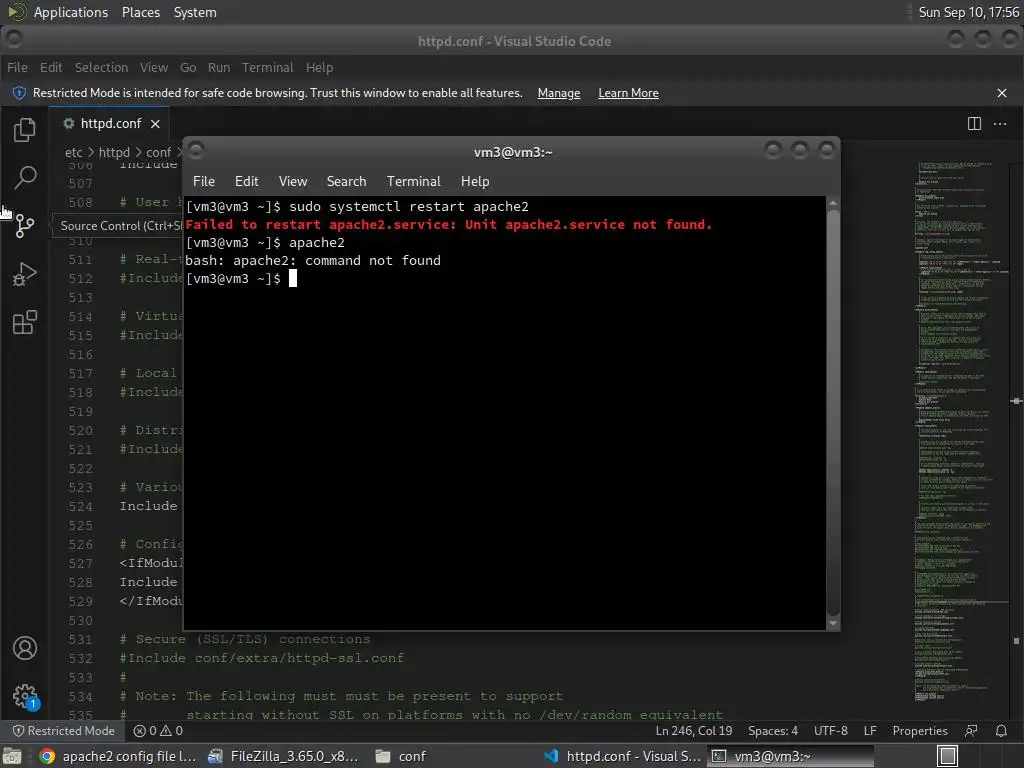Viewport: 1024px width, 768px height.
Task: Open the terminal window's File menu
Action: point(204,182)
